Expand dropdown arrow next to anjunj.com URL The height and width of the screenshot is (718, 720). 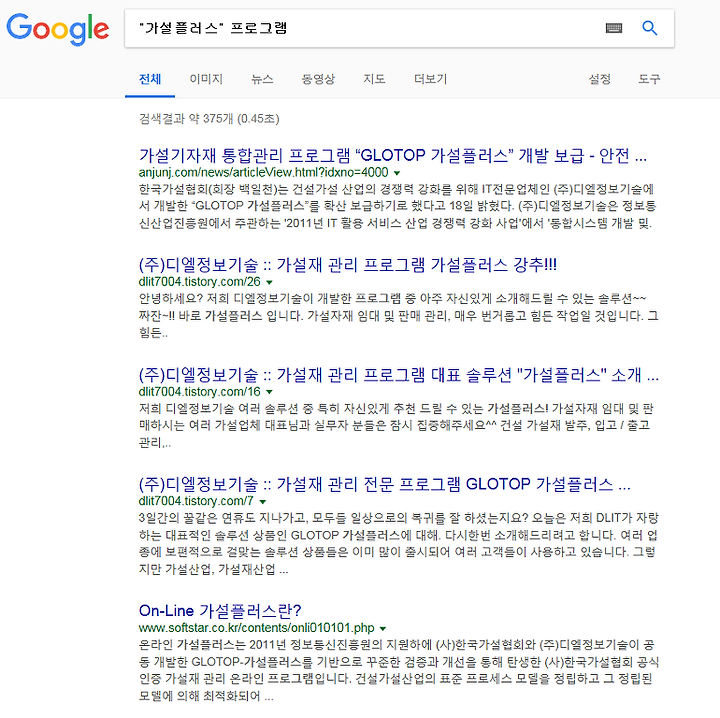tap(397, 173)
